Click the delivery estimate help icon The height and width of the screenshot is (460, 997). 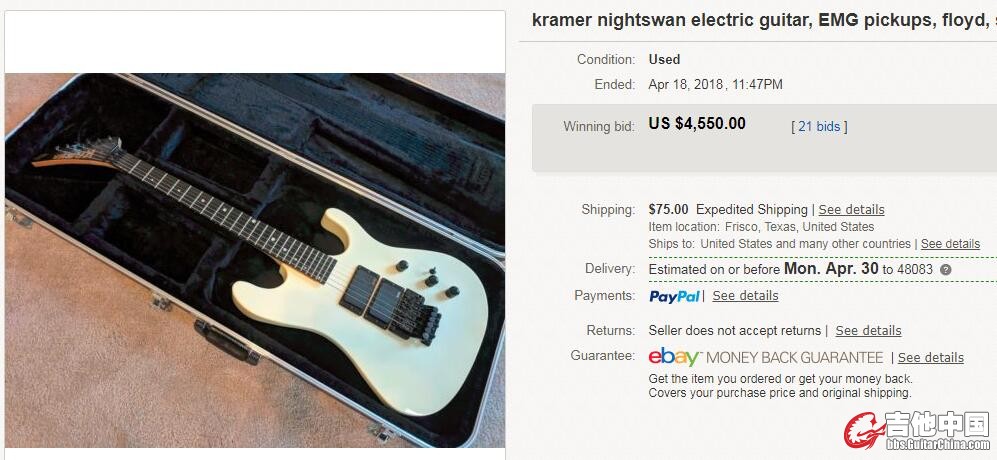point(945,270)
